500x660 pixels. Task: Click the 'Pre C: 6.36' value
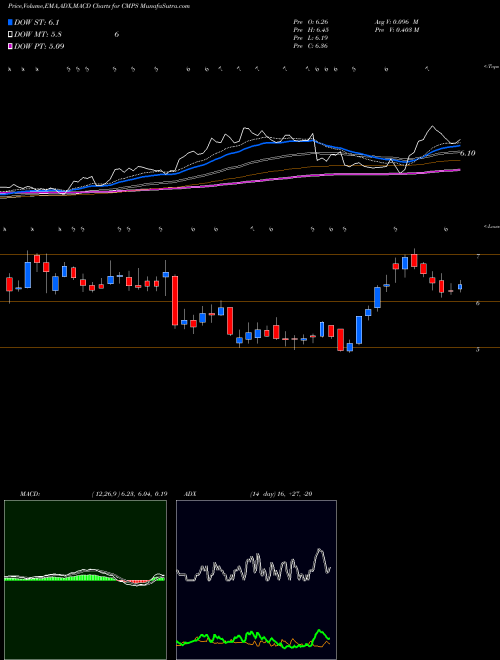pyautogui.click(x=311, y=46)
